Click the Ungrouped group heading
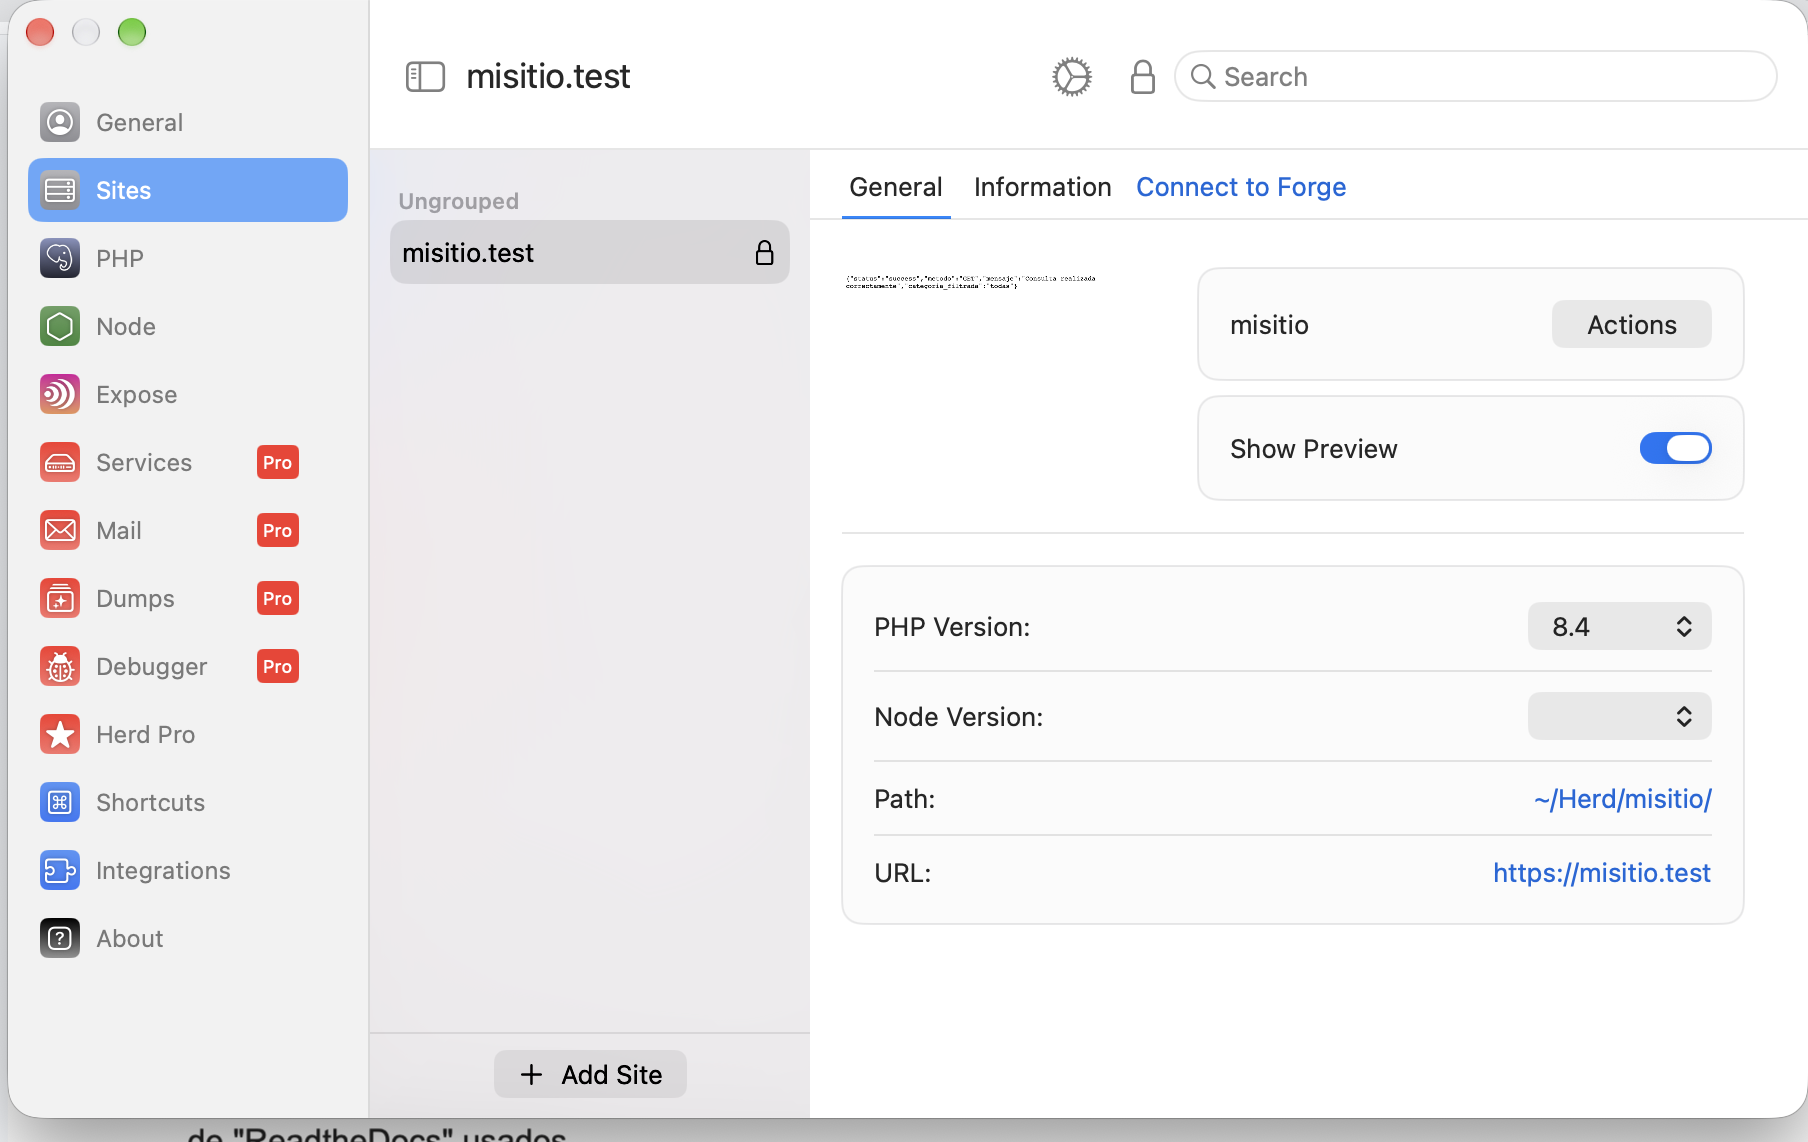Viewport: 1808px width, 1142px height. (458, 201)
